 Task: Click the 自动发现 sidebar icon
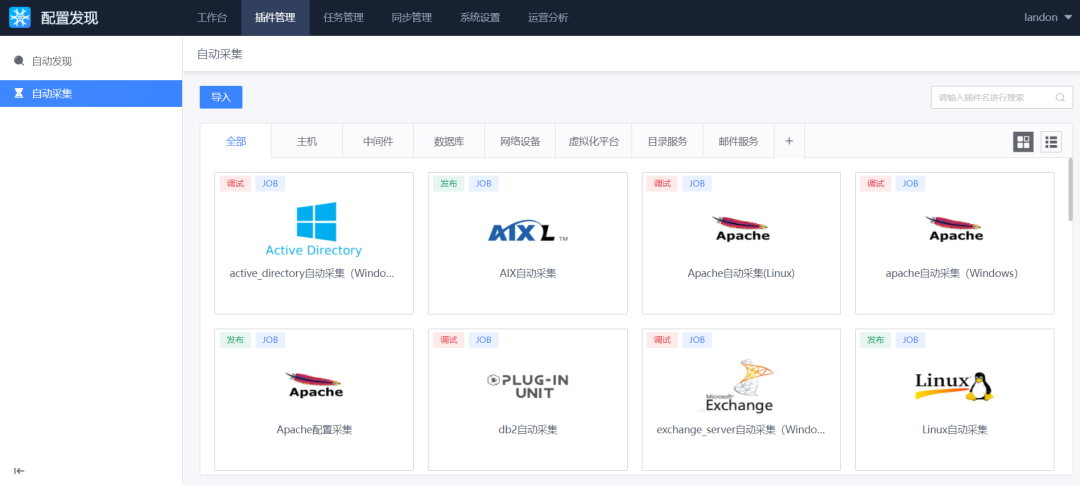coord(19,61)
